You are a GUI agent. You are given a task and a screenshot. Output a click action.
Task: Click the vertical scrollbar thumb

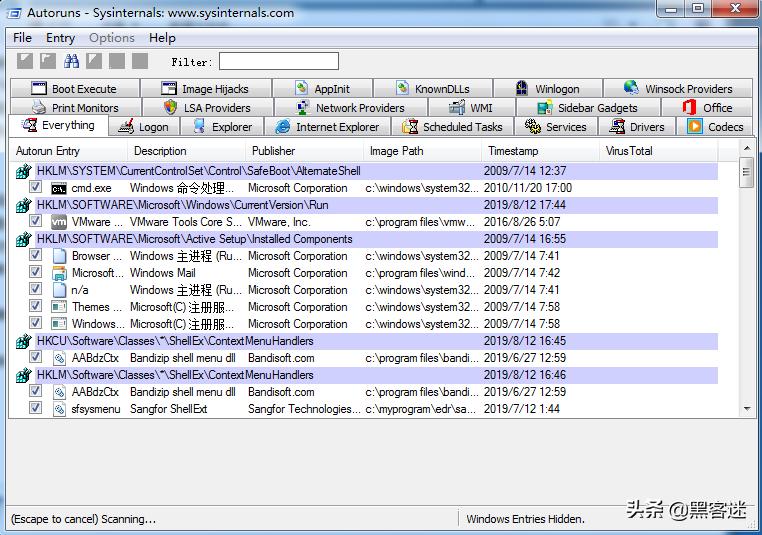tap(746, 172)
